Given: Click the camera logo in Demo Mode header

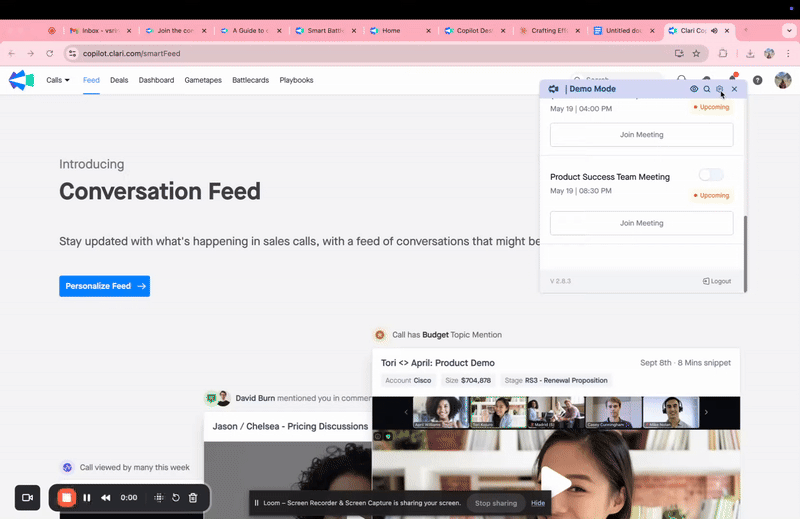Looking at the screenshot, I should click(554, 89).
